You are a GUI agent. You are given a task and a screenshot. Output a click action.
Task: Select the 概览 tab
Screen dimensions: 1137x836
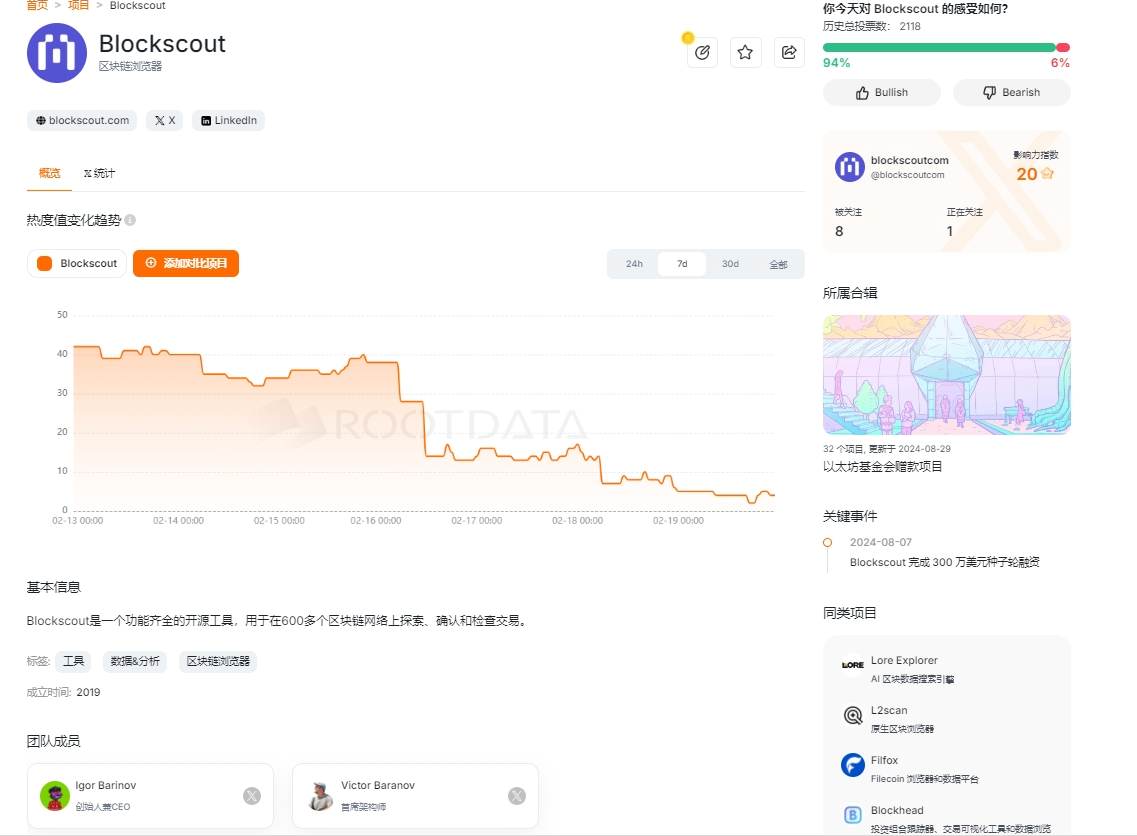49,173
